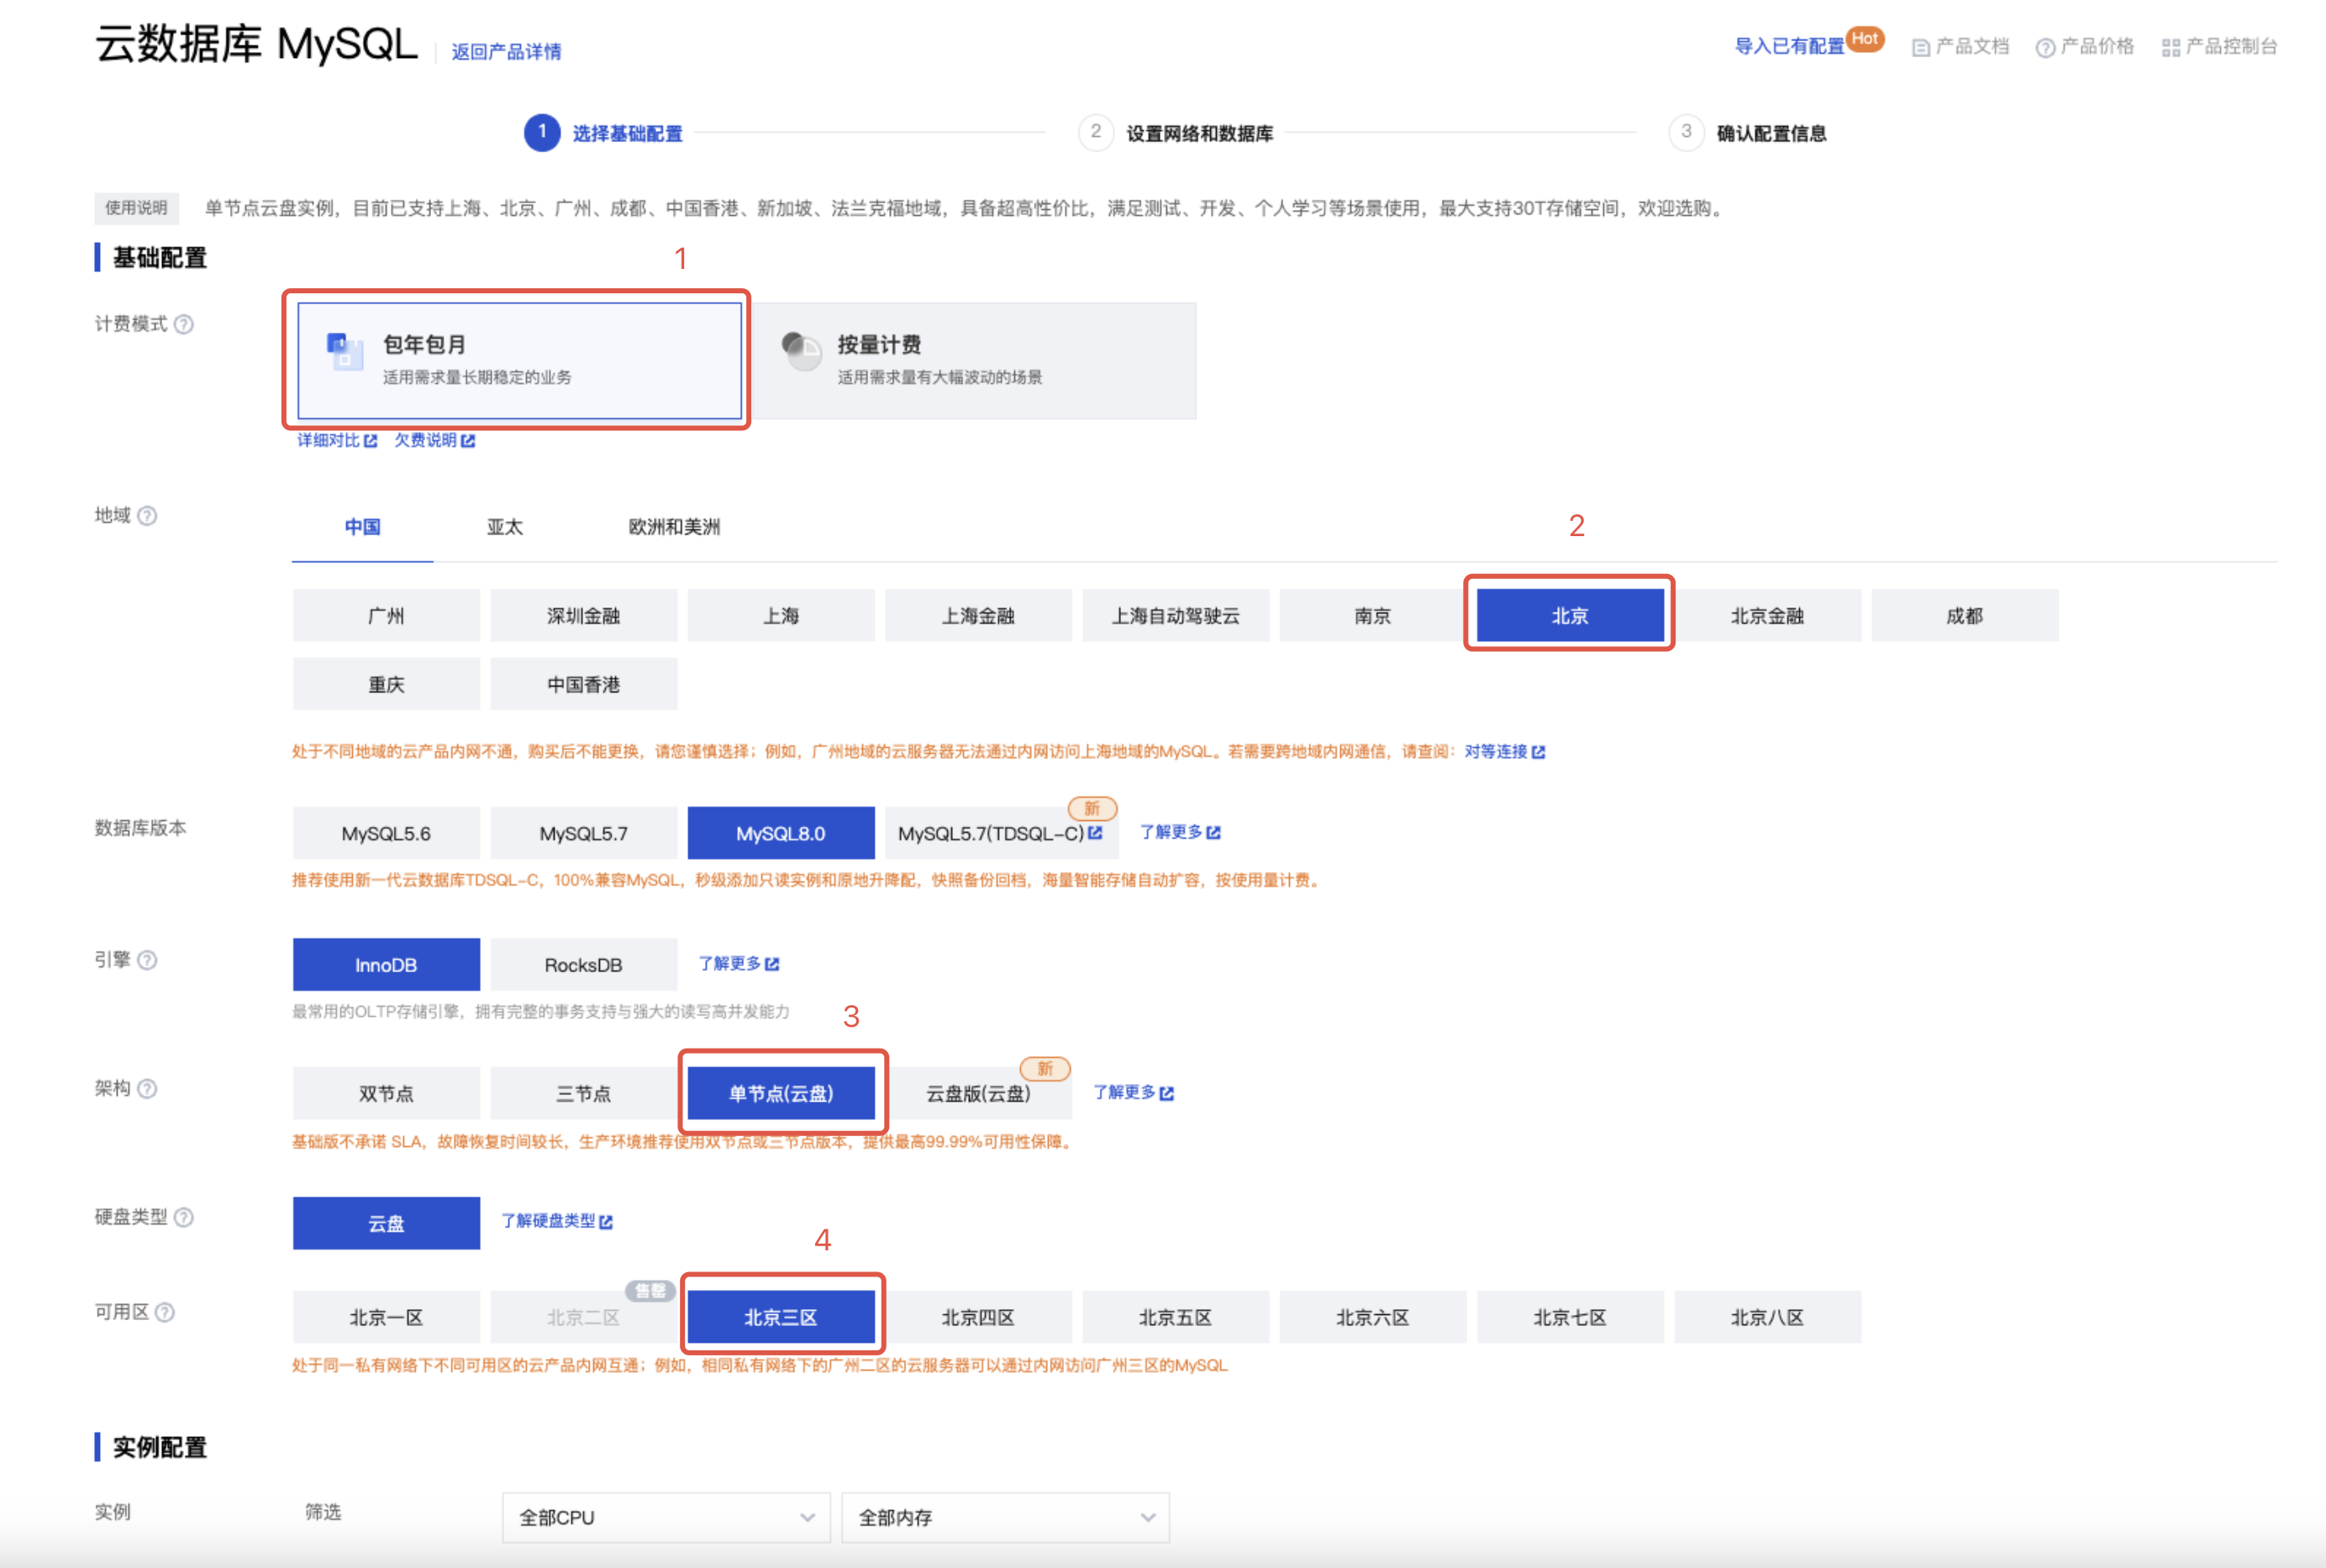Open the 导入已有配置 link
This screenshot has width=2326, height=1568.
1788,46
